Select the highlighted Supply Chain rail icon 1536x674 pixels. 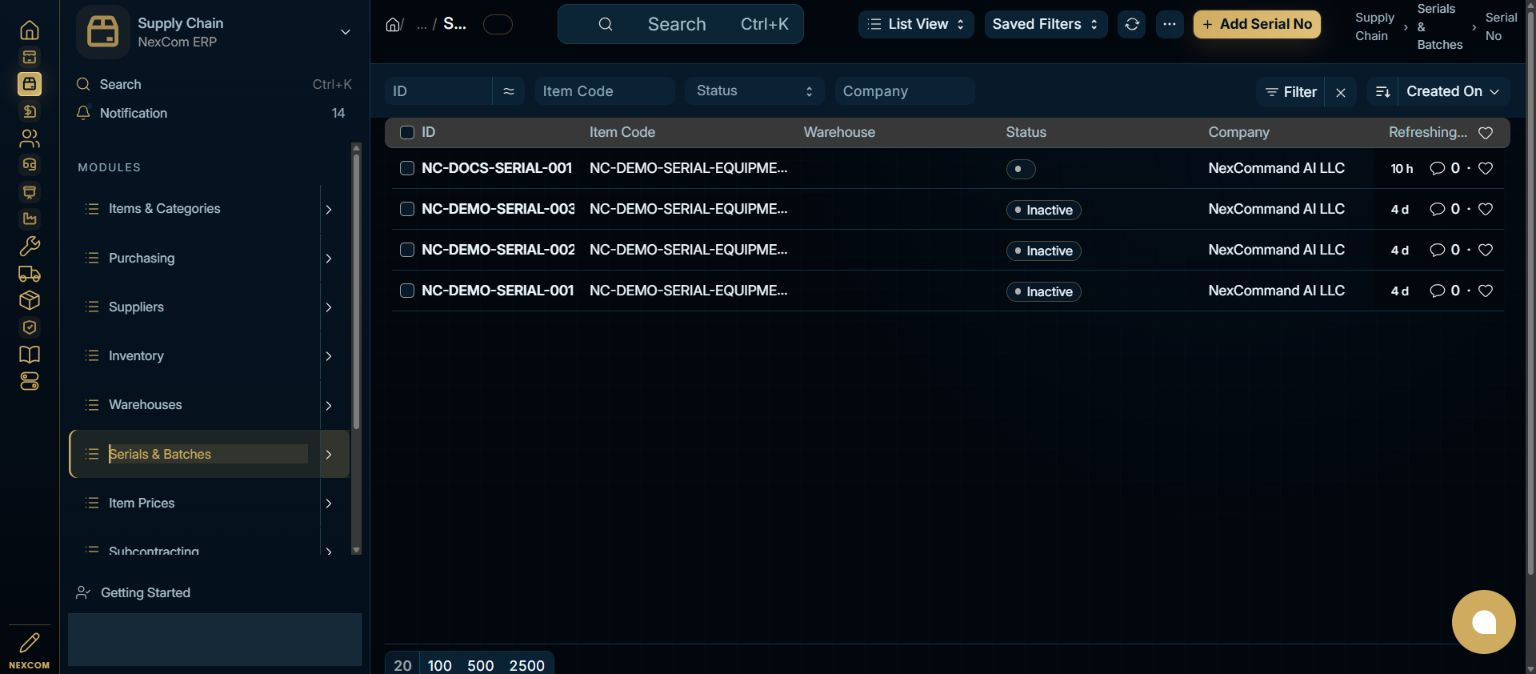[29, 84]
